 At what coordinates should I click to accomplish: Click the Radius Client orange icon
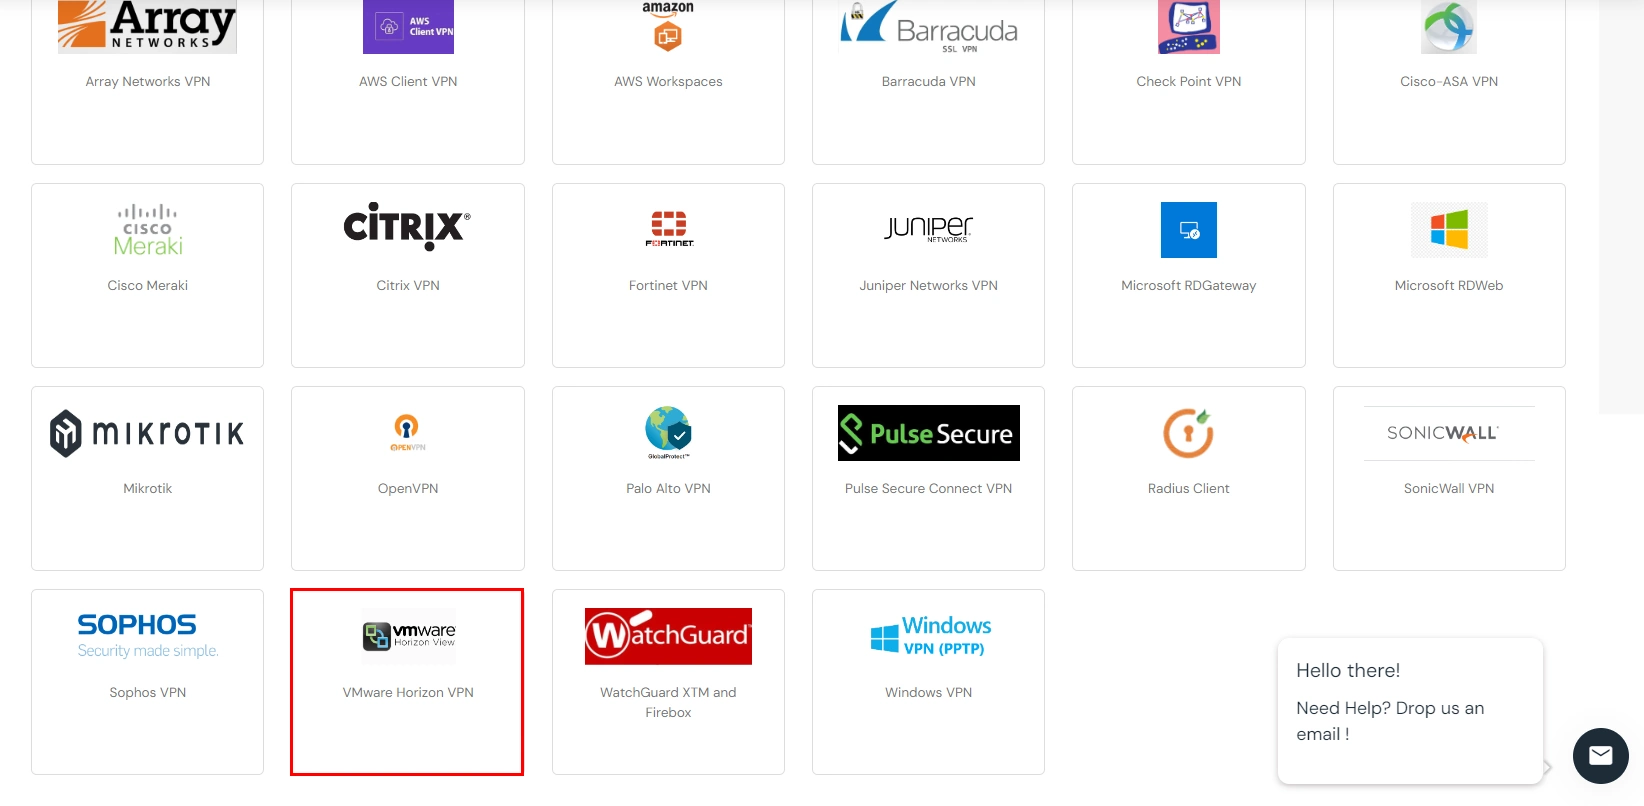click(x=1189, y=433)
